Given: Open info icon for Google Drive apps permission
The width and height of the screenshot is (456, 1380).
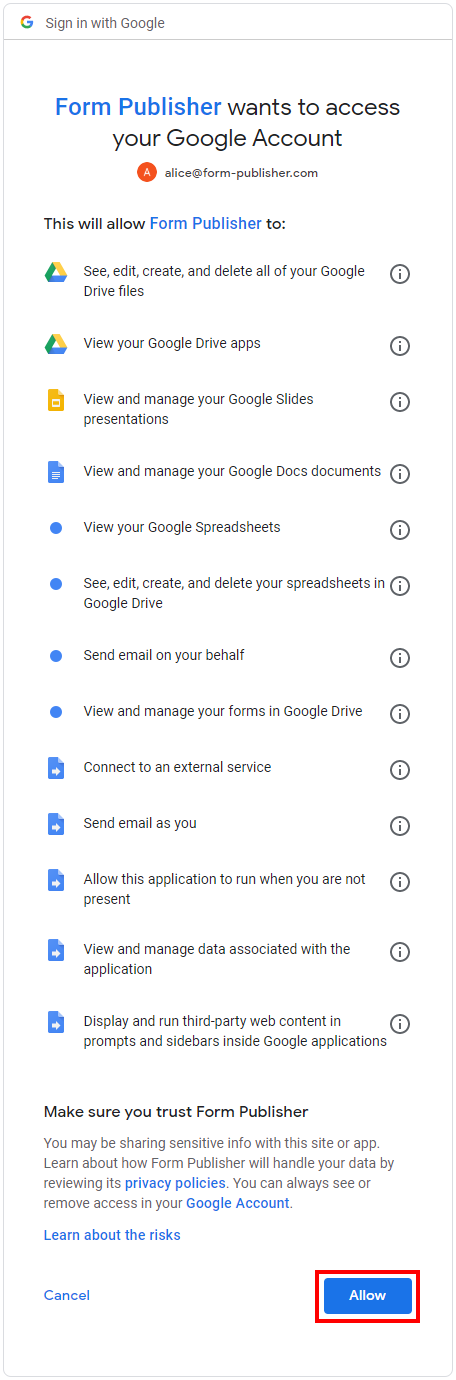Looking at the screenshot, I should tap(400, 346).
